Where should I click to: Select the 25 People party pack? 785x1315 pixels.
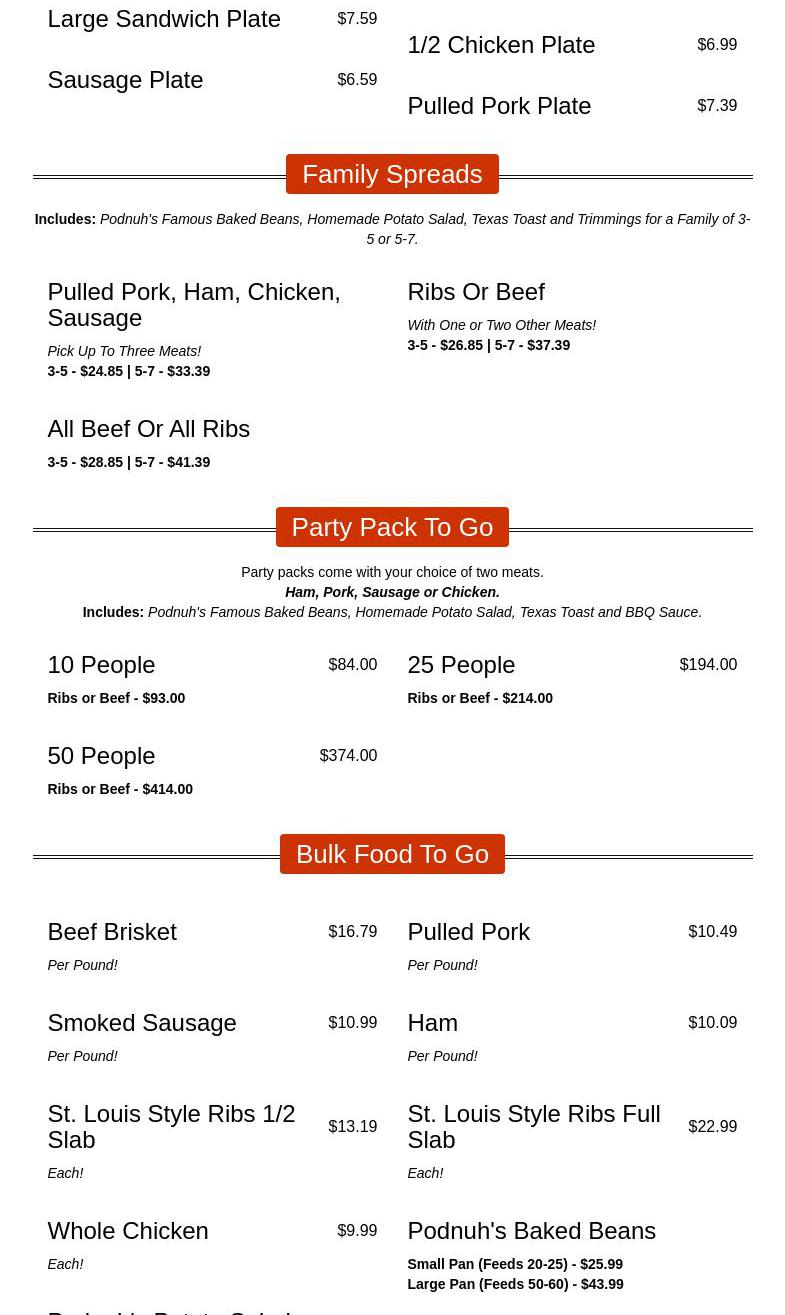click(461, 665)
